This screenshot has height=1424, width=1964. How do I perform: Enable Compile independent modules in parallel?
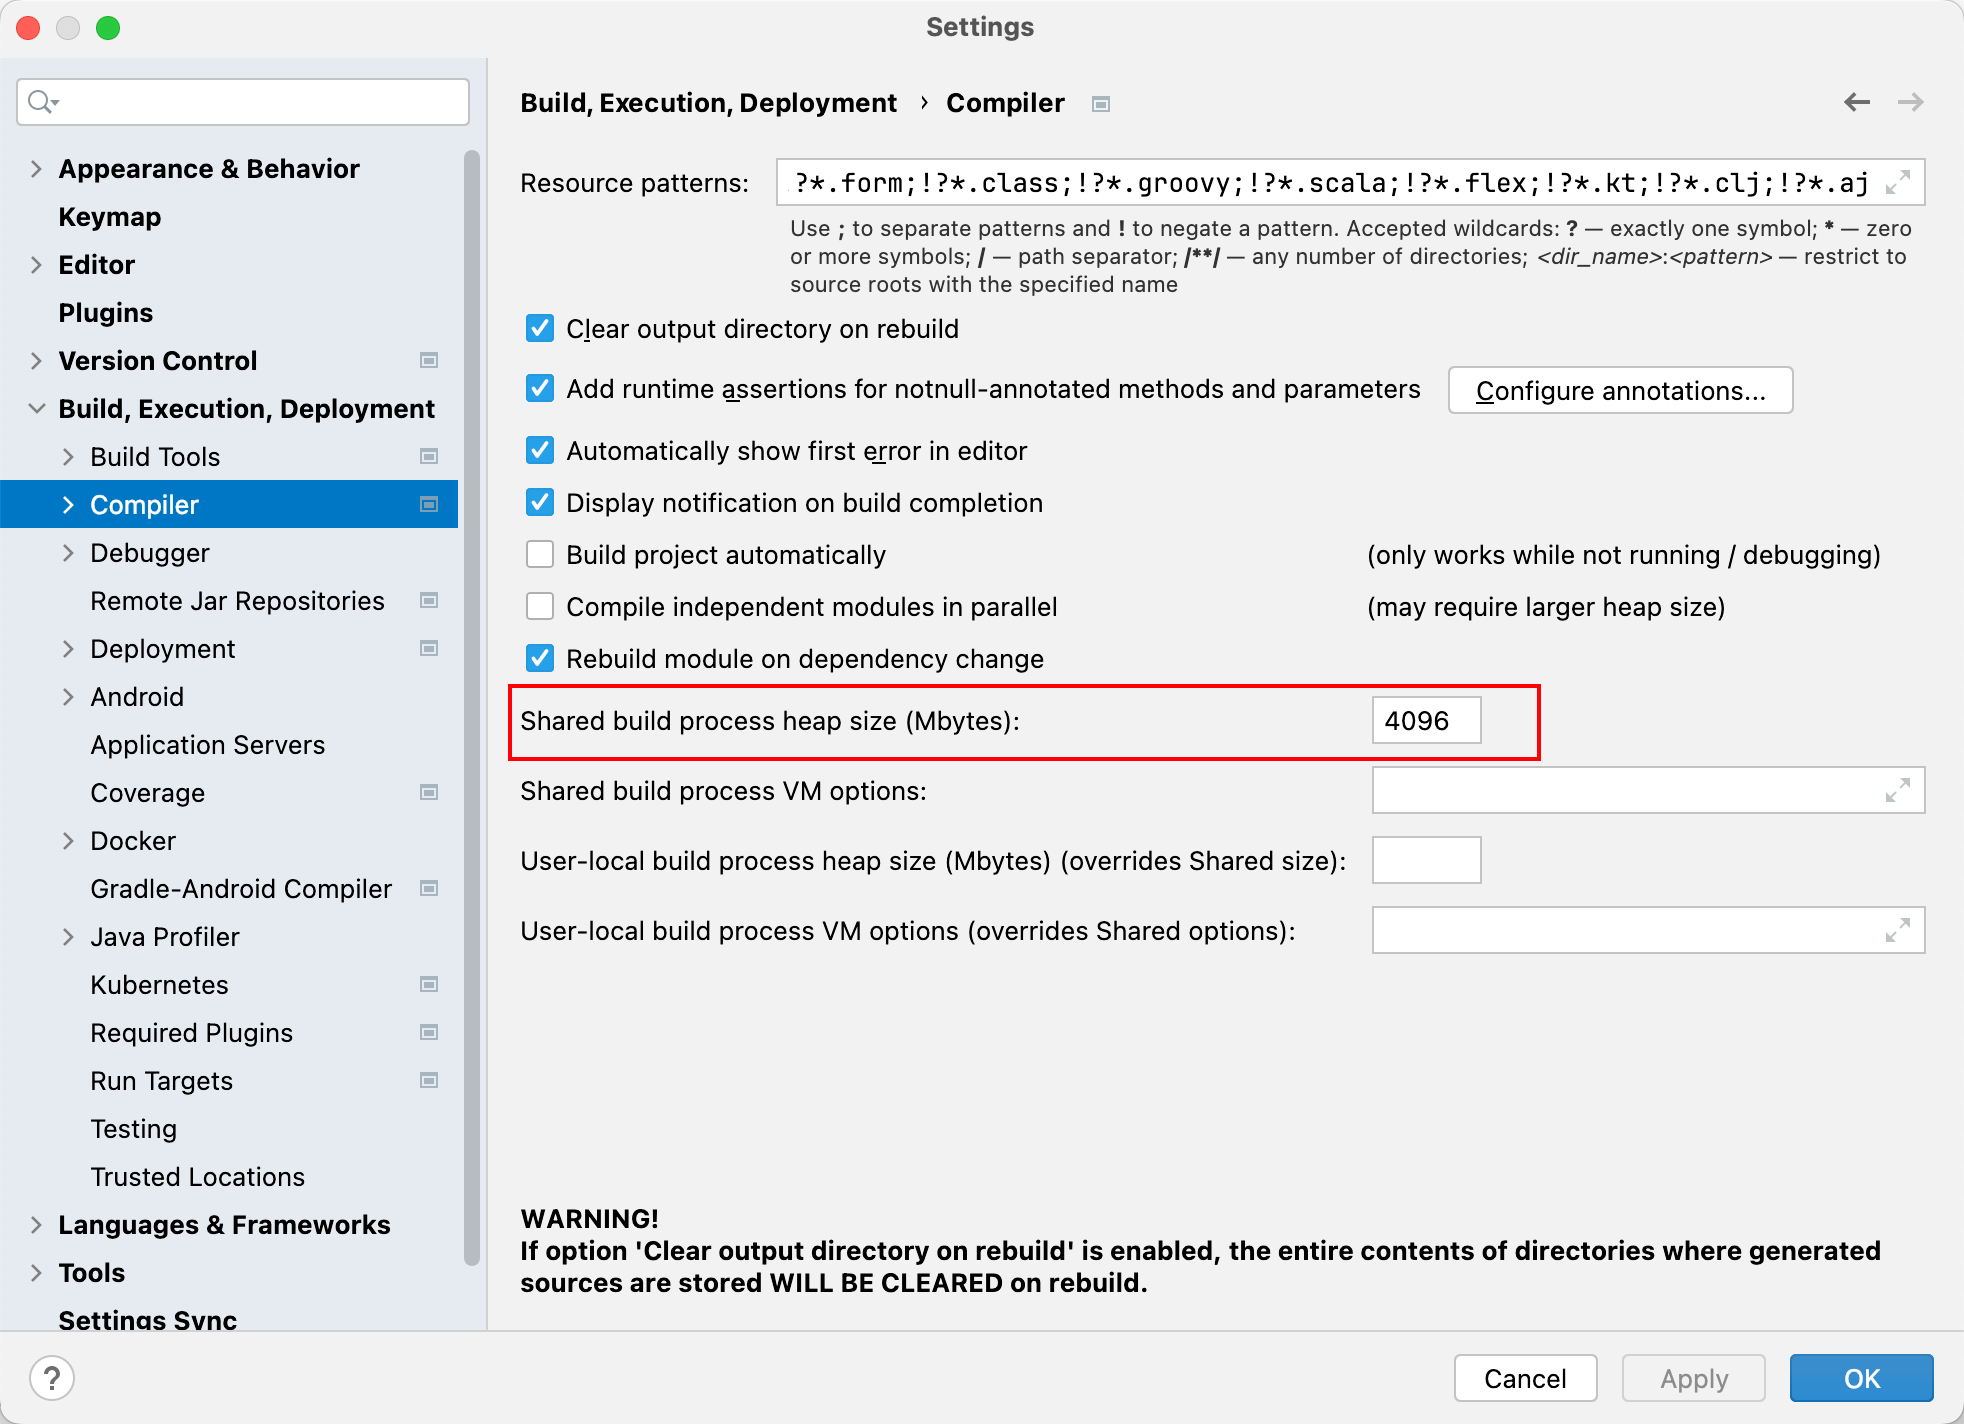coord(540,607)
